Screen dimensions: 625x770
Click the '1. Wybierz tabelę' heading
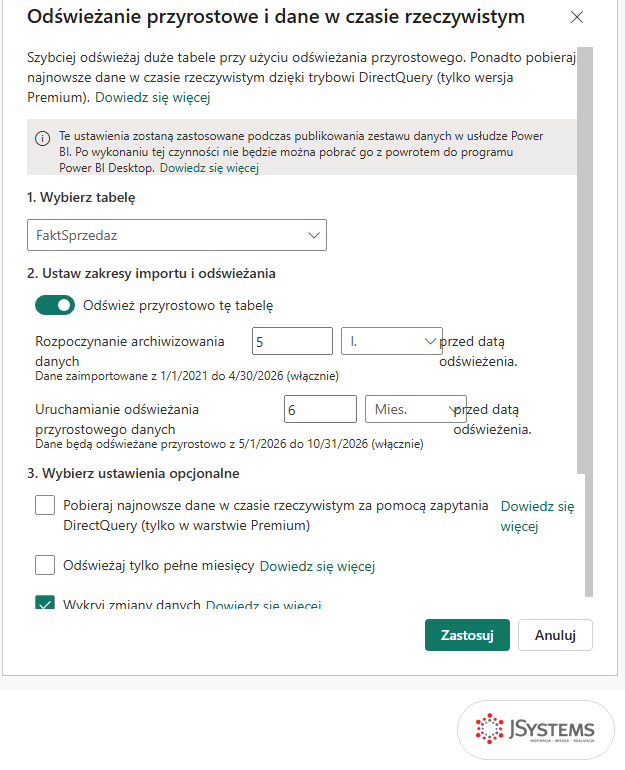pos(81,197)
